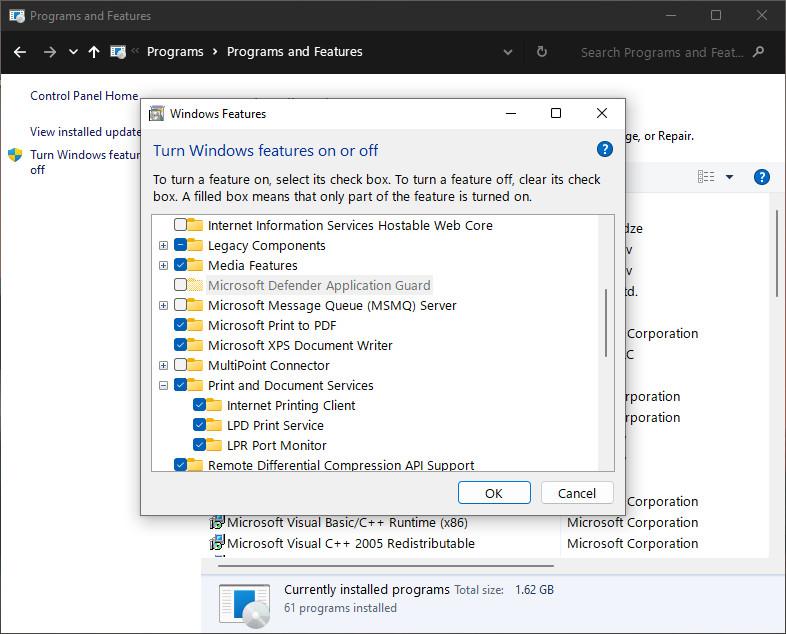Uncheck Internet Printing Client
The image size is (786, 634).
point(200,404)
